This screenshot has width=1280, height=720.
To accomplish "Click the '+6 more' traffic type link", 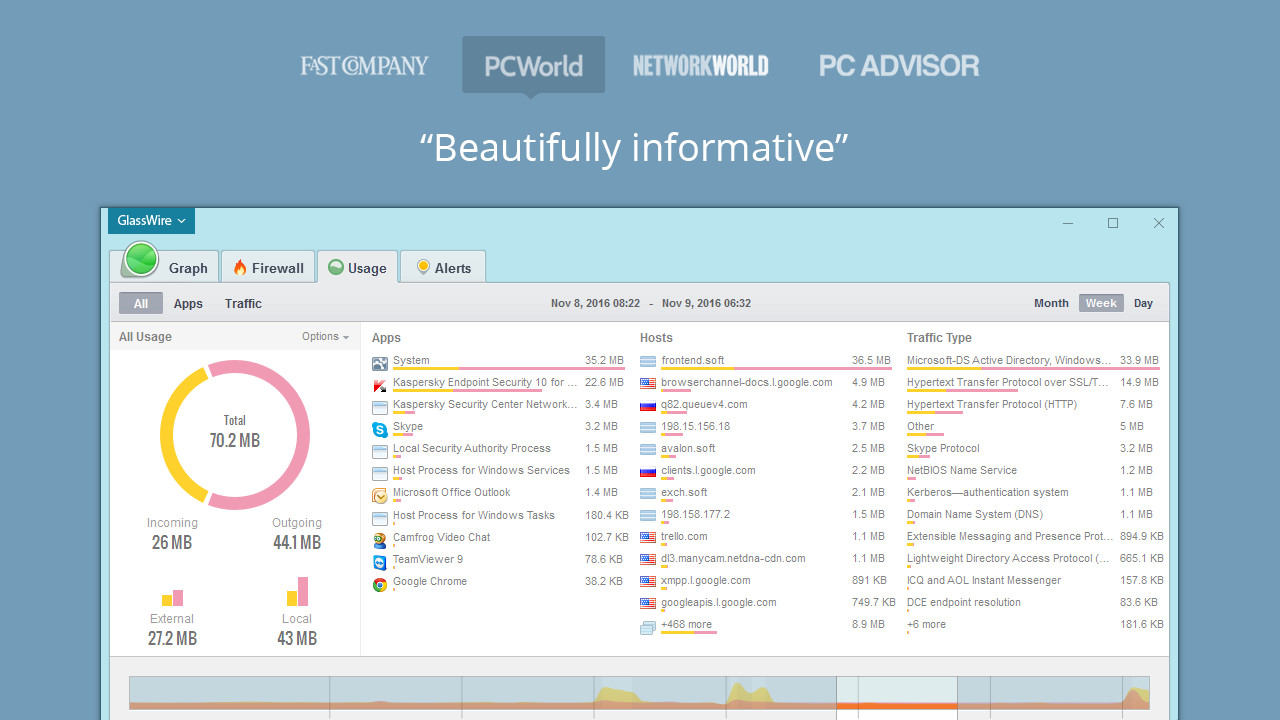I will click(926, 624).
